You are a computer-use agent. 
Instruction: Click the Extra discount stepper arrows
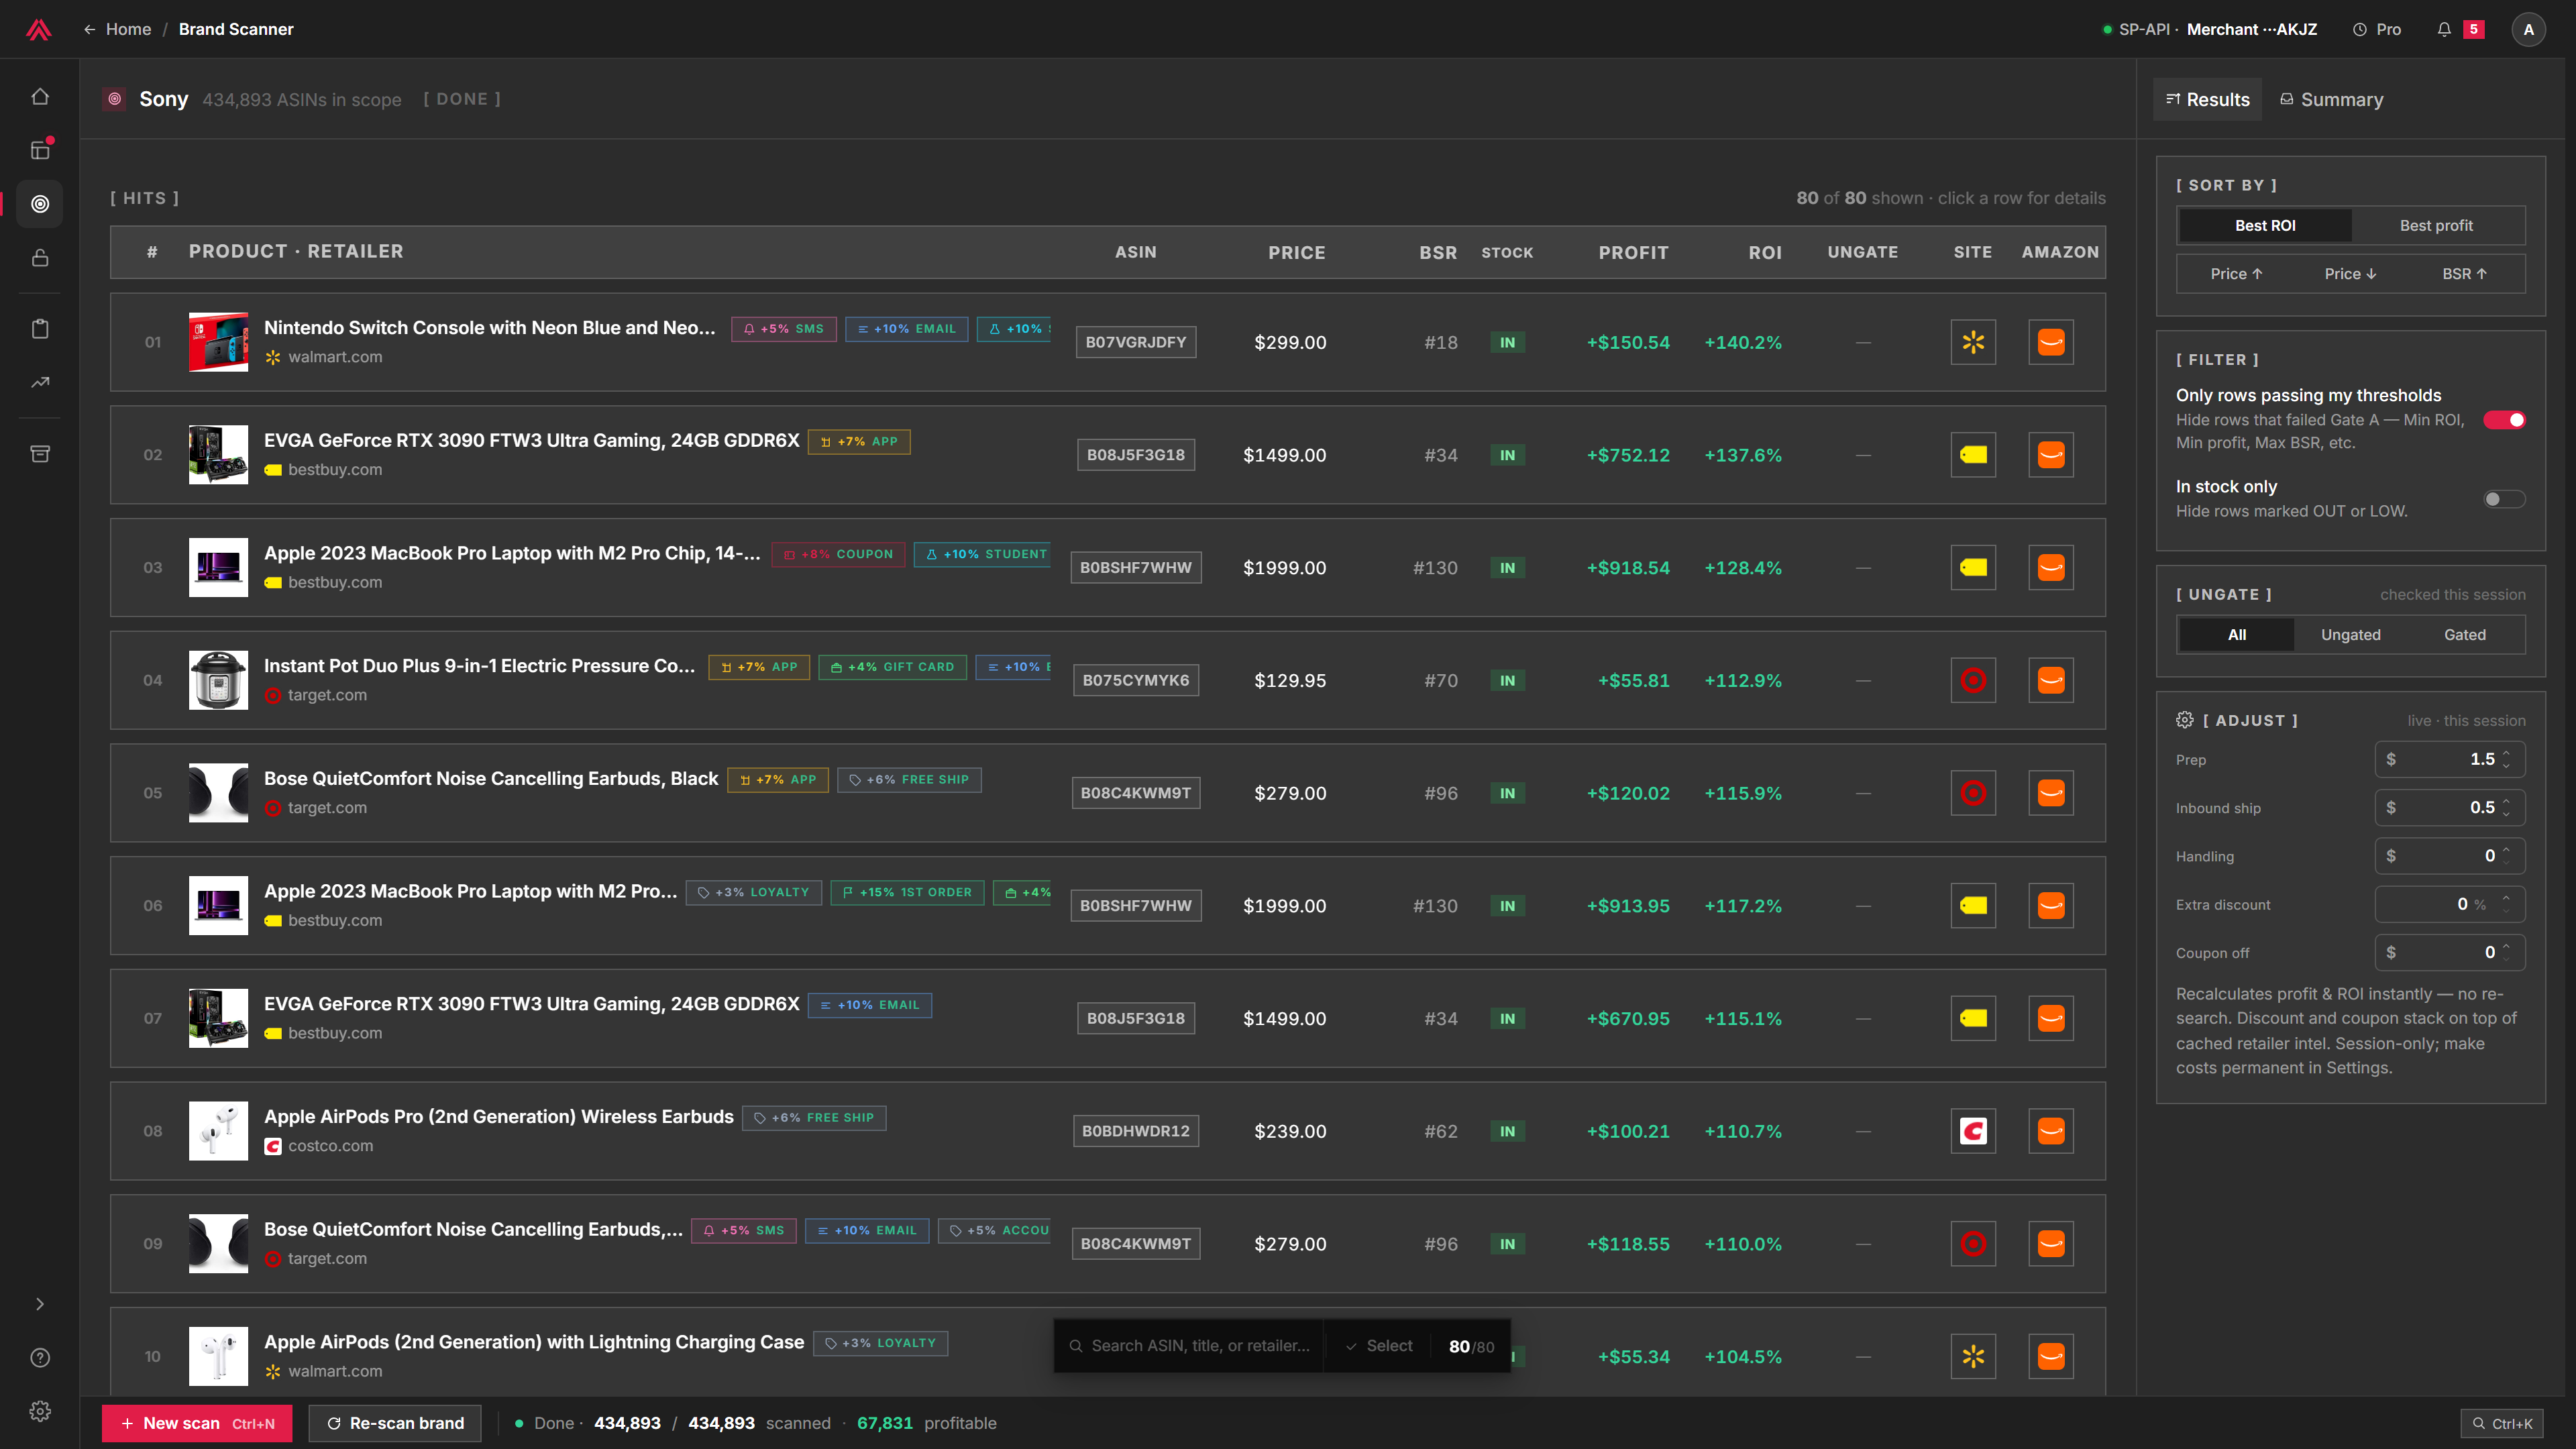click(x=2506, y=904)
